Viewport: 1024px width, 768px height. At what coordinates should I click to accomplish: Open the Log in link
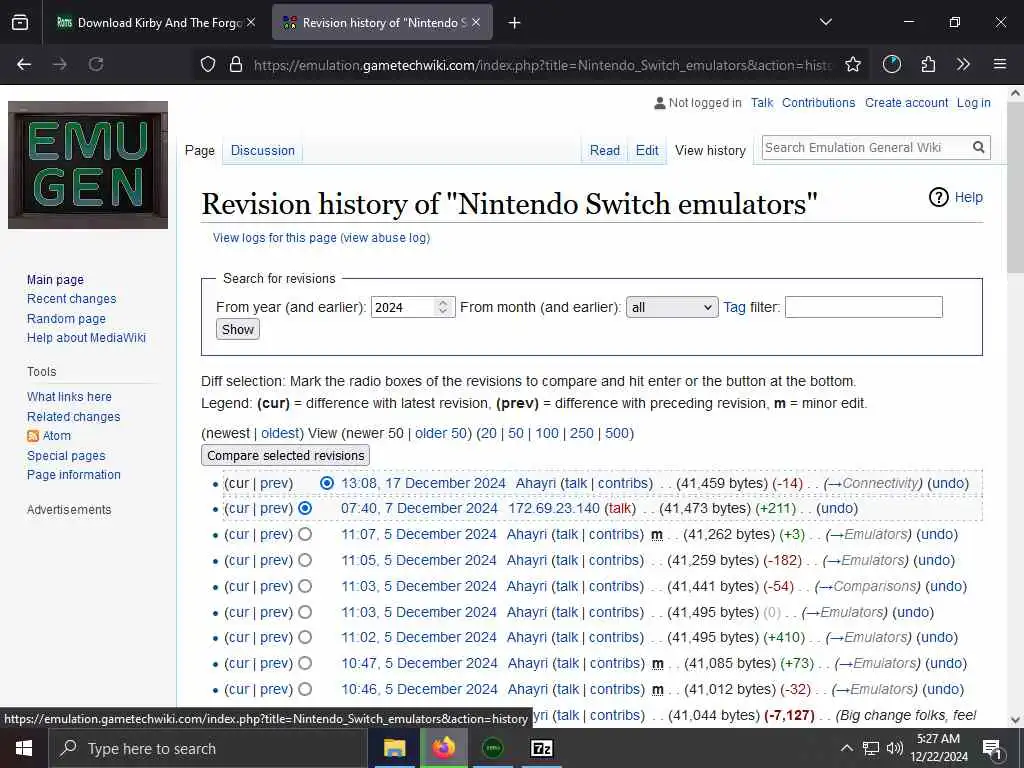(974, 103)
